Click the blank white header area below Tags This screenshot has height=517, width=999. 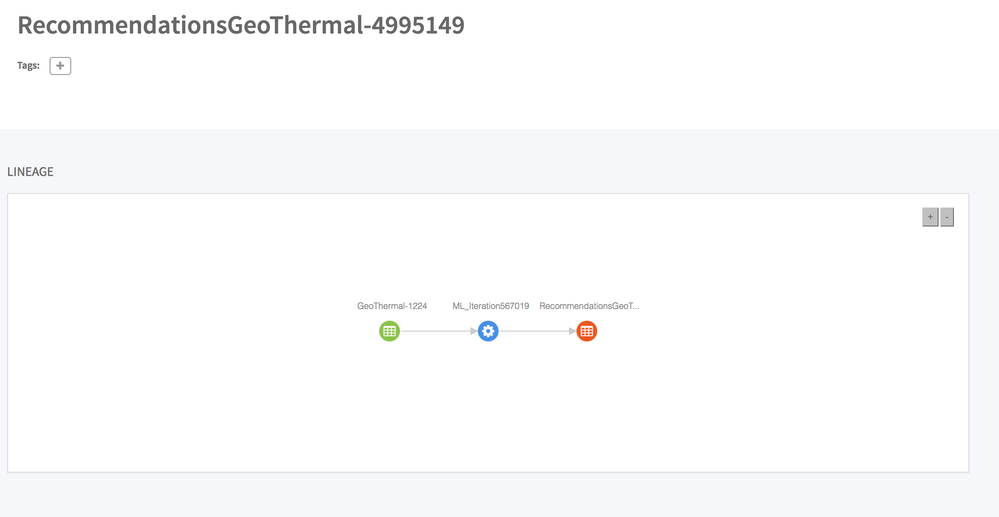500,105
